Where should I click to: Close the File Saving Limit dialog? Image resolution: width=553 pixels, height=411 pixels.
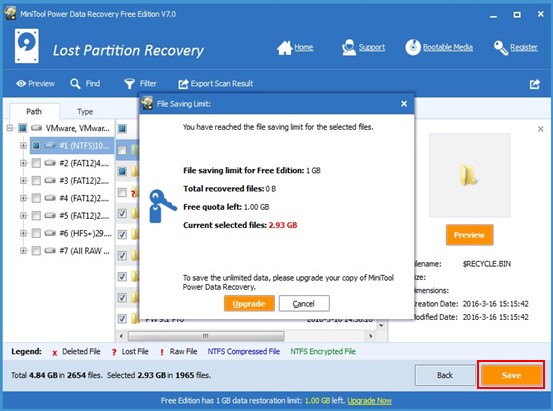point(404,104)
